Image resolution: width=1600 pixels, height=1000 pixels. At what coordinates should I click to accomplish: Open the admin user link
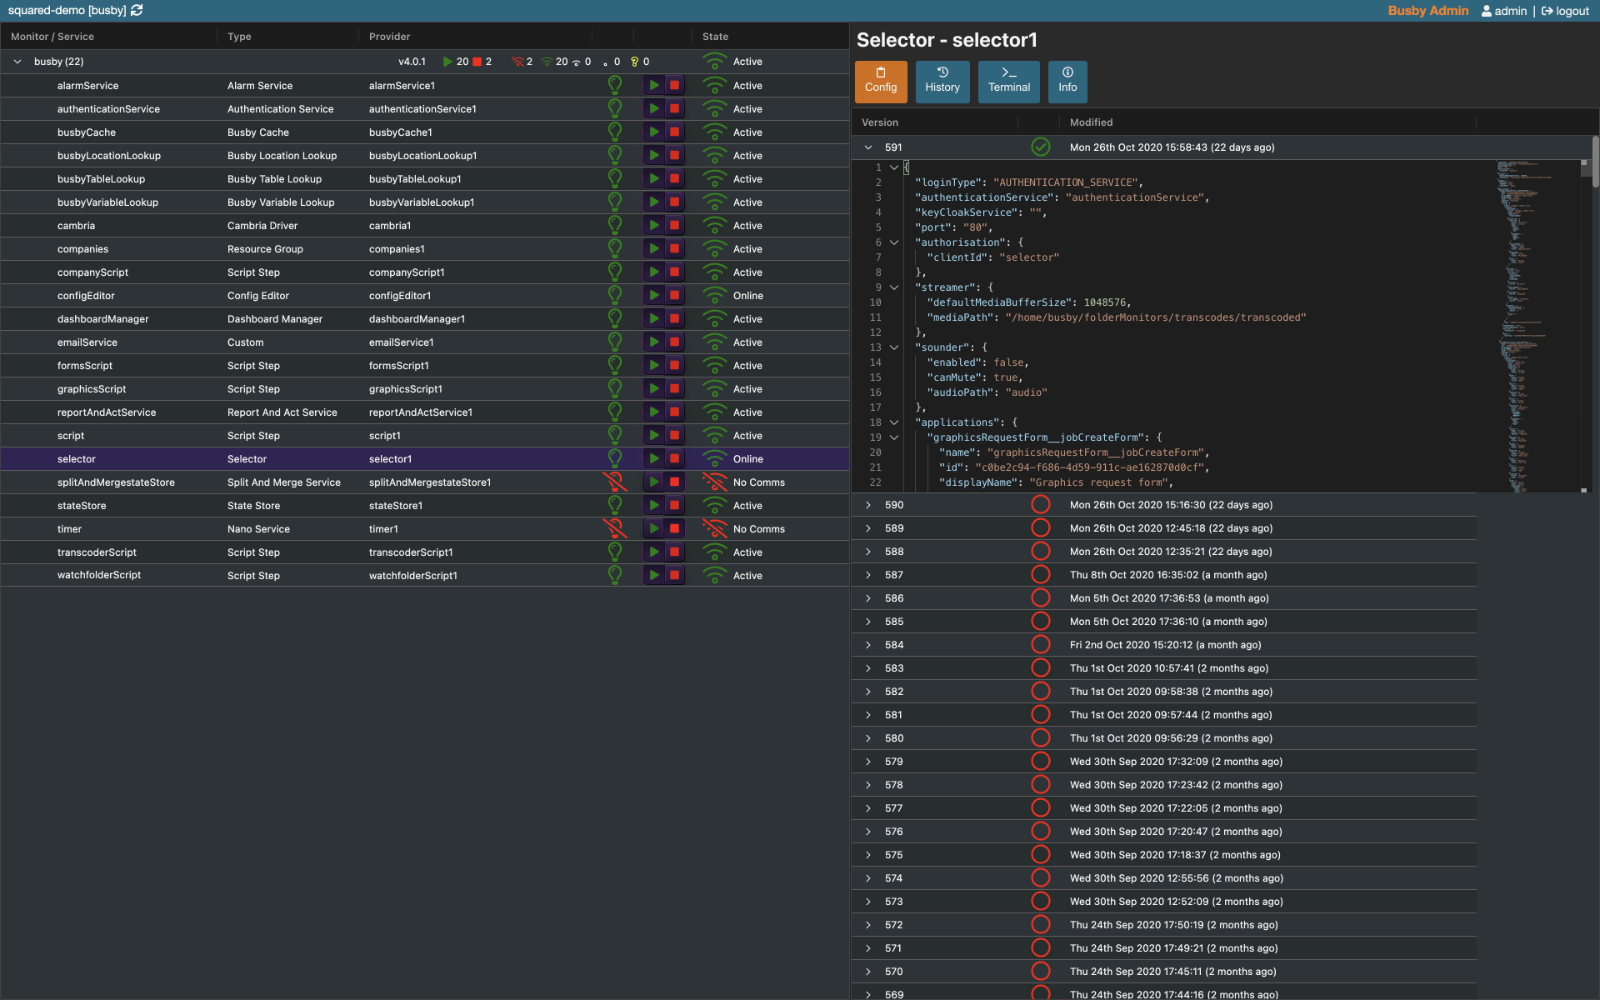tap(1504, 11)
